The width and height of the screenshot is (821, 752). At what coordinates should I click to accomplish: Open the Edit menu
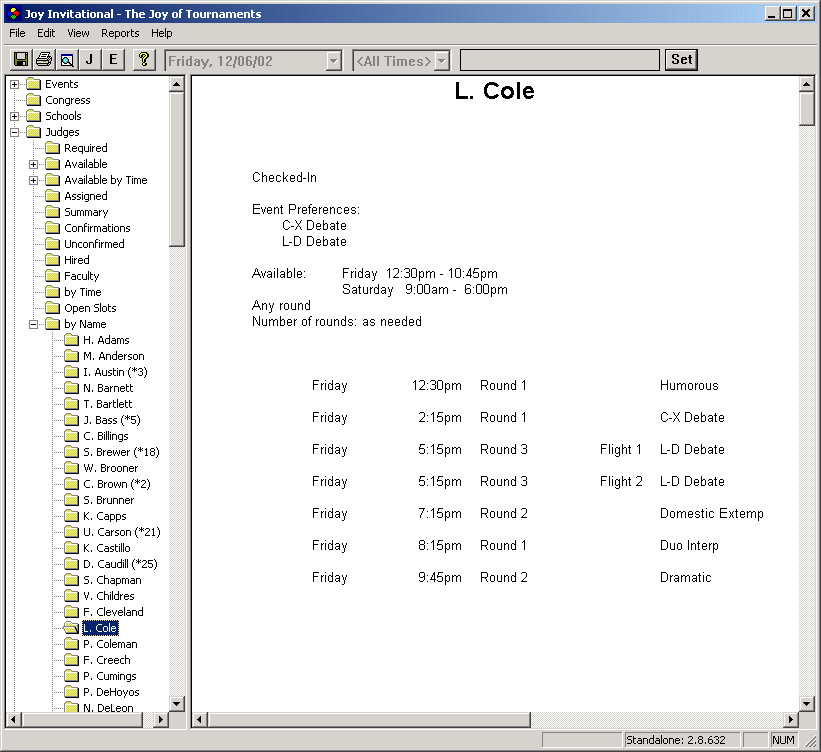tap(46, 33)
